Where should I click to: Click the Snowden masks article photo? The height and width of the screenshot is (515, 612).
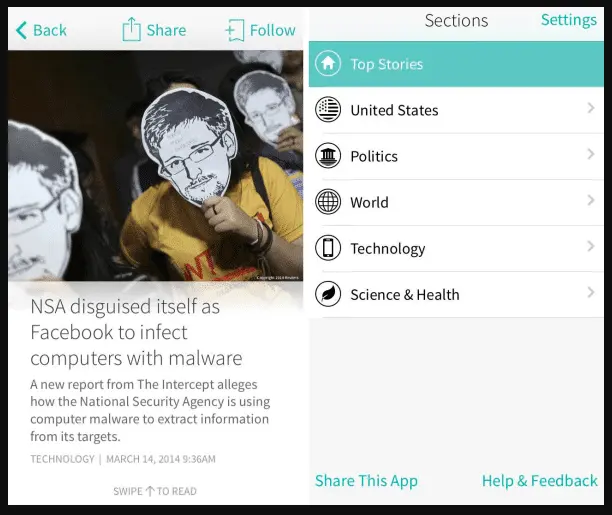tap(155, 166)
